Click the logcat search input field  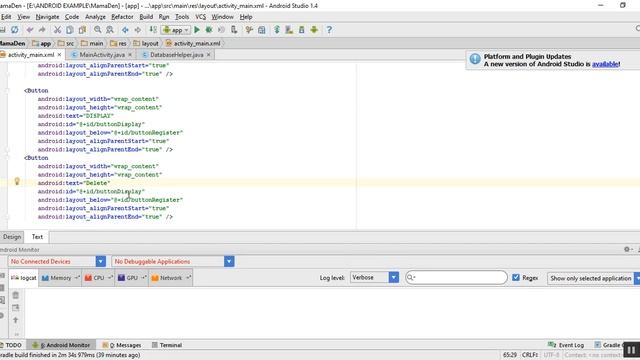click(456, 278)
